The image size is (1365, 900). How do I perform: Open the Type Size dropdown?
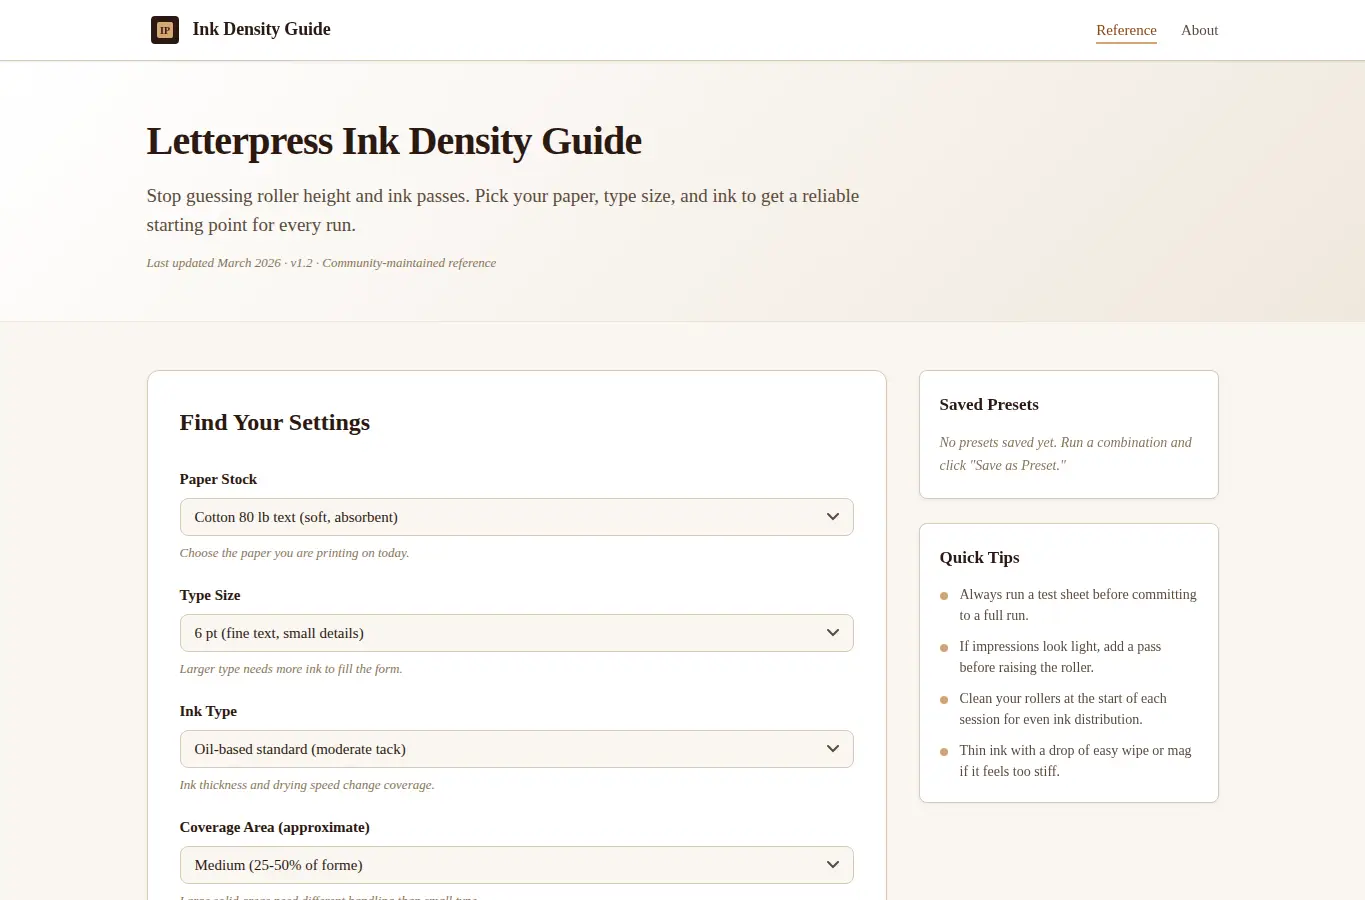point(516,633)
